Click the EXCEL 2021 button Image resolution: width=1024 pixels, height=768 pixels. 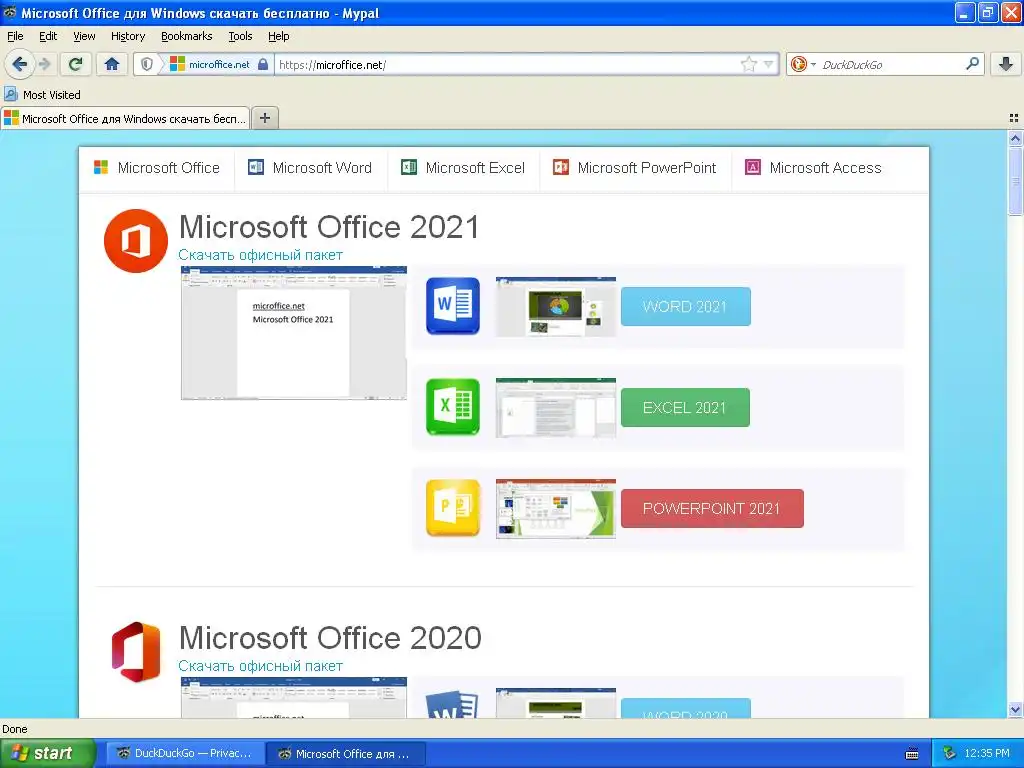click(685, 408)
